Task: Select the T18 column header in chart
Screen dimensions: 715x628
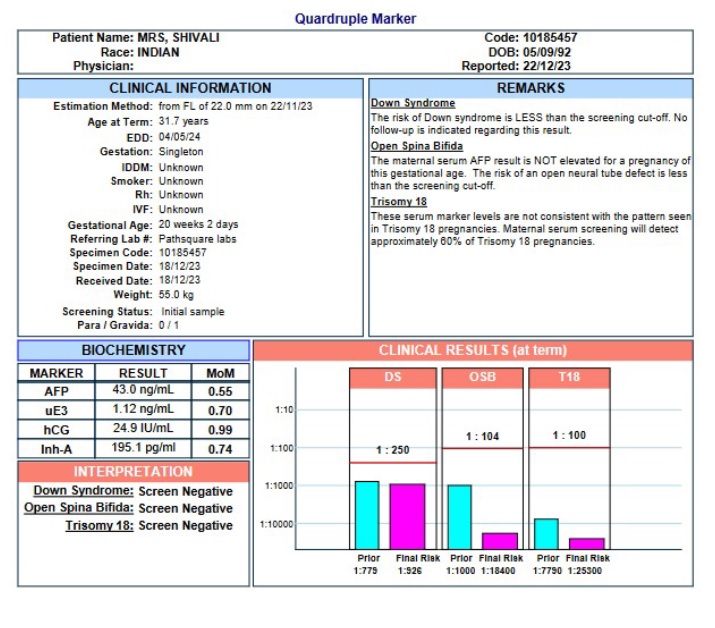Action: 568,377
